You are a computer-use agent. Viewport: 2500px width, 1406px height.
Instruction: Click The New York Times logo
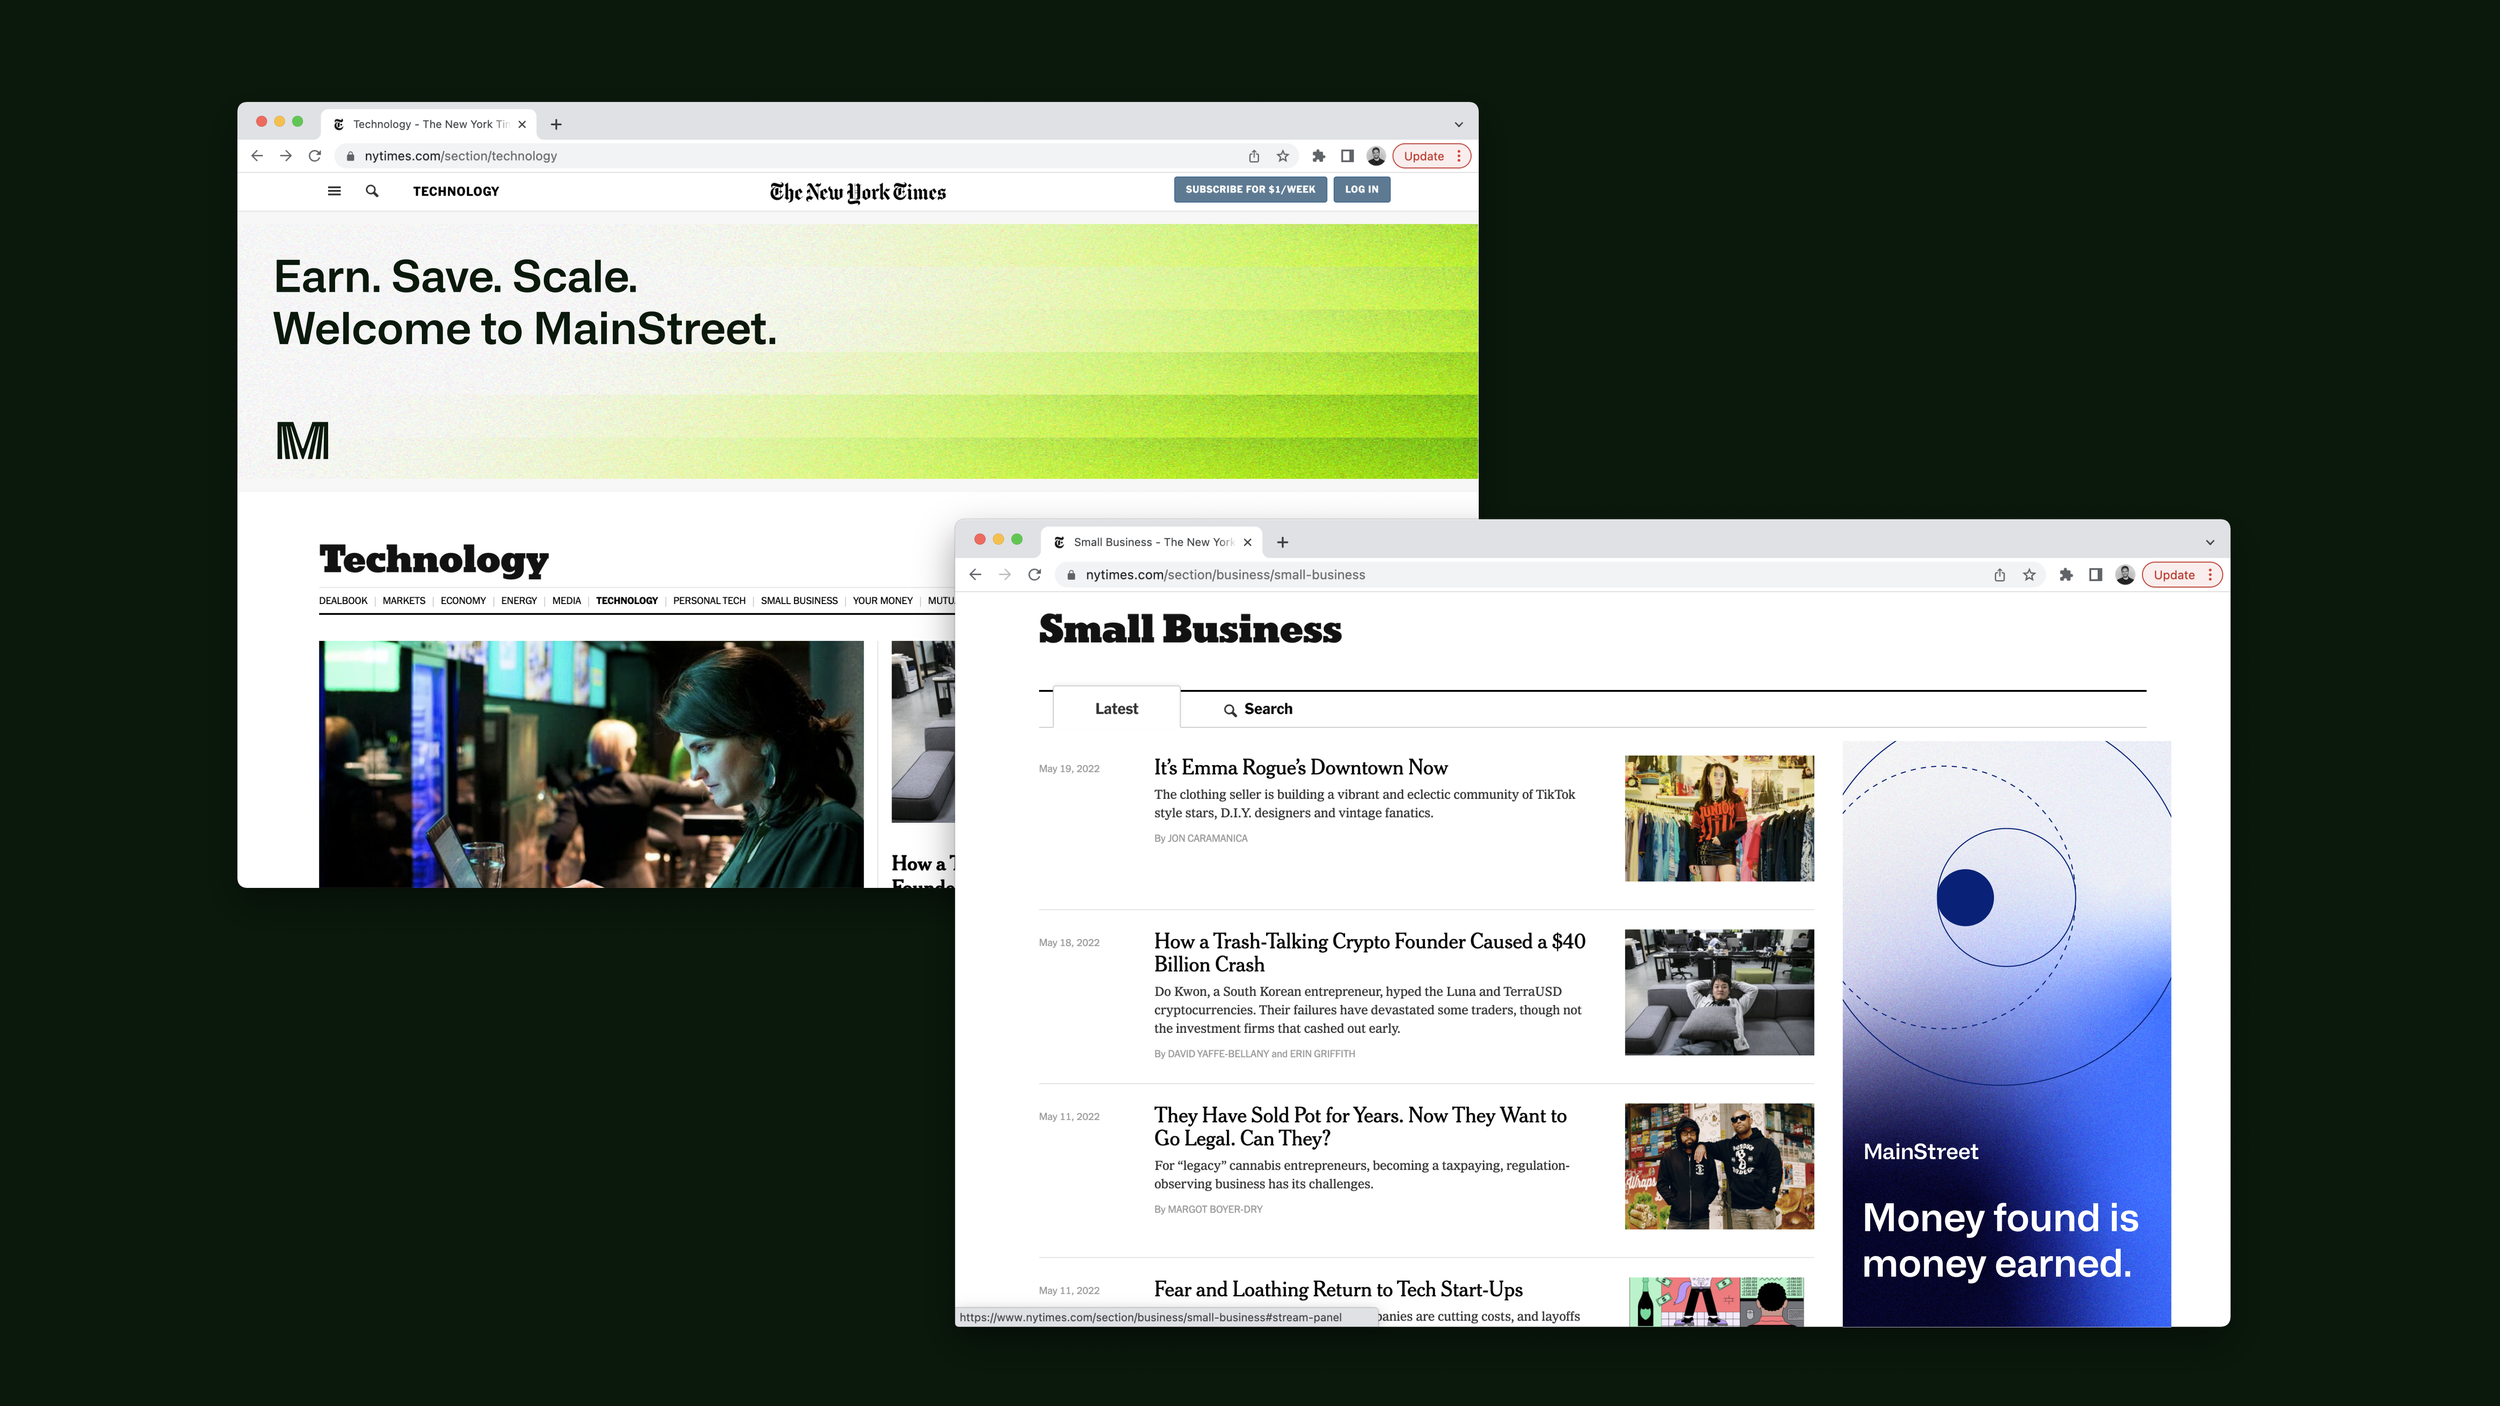pos(858,191)
